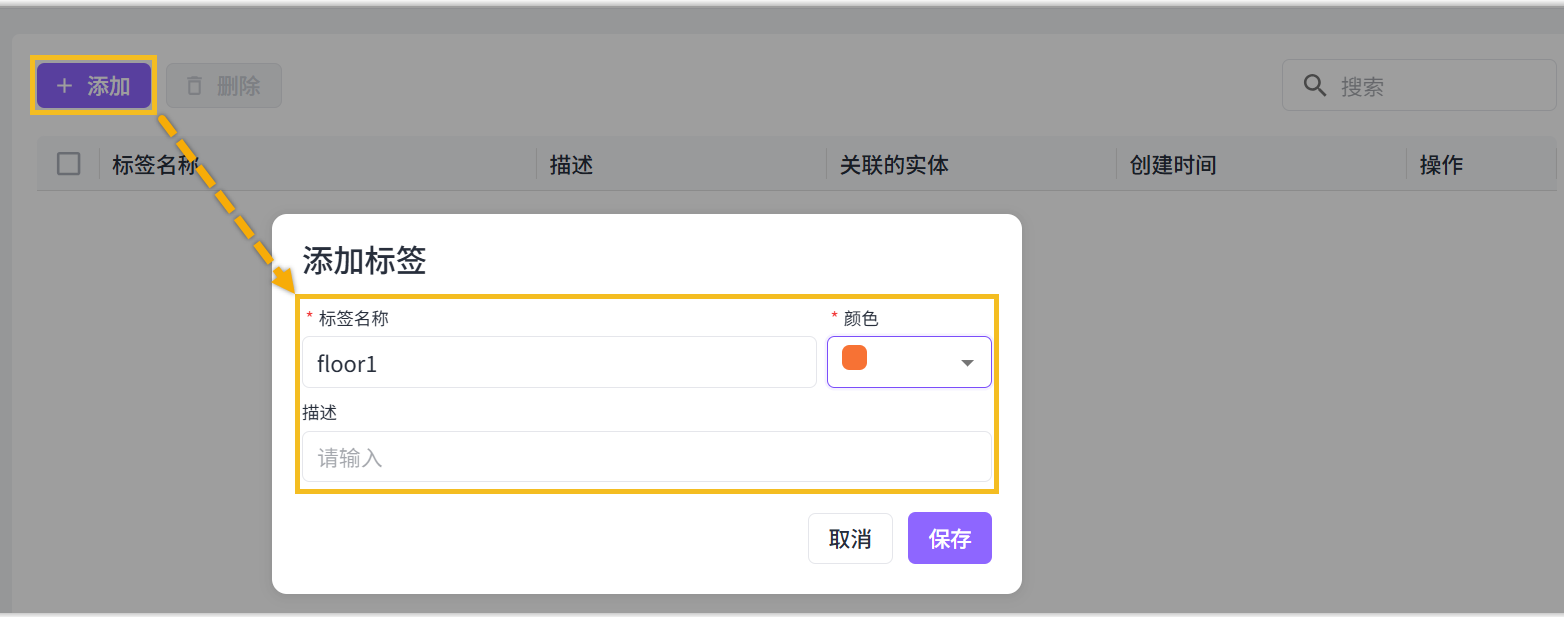Focus the 标签名称 field containing floor1
Image resolution: width=1564 pixels, height=617 pixels.
559,363
